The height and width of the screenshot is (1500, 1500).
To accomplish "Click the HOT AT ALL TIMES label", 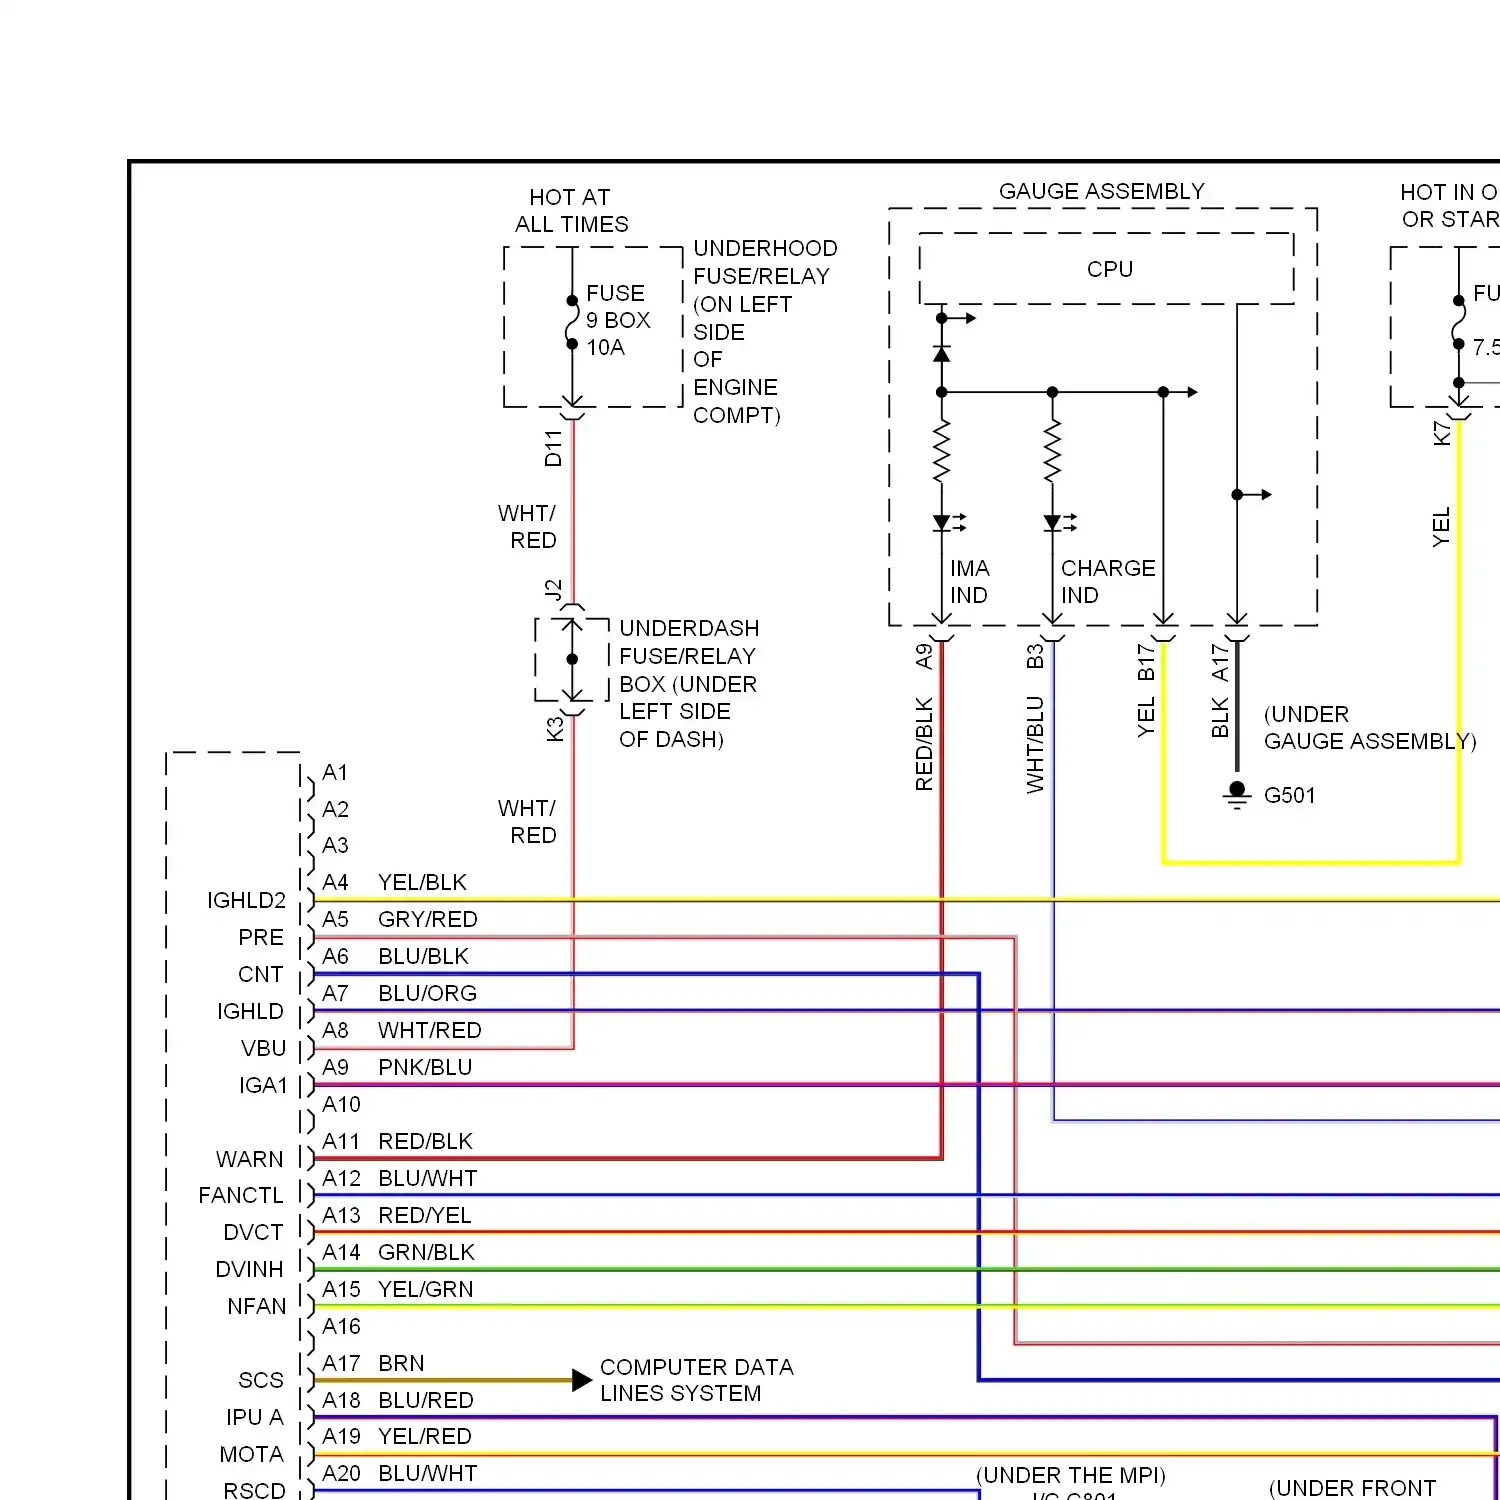I will [571, 211].
